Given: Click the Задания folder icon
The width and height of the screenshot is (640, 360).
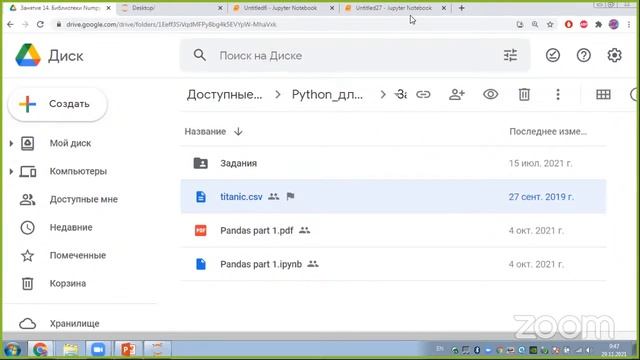Looking at the screenshot, I should coord(200,163).
